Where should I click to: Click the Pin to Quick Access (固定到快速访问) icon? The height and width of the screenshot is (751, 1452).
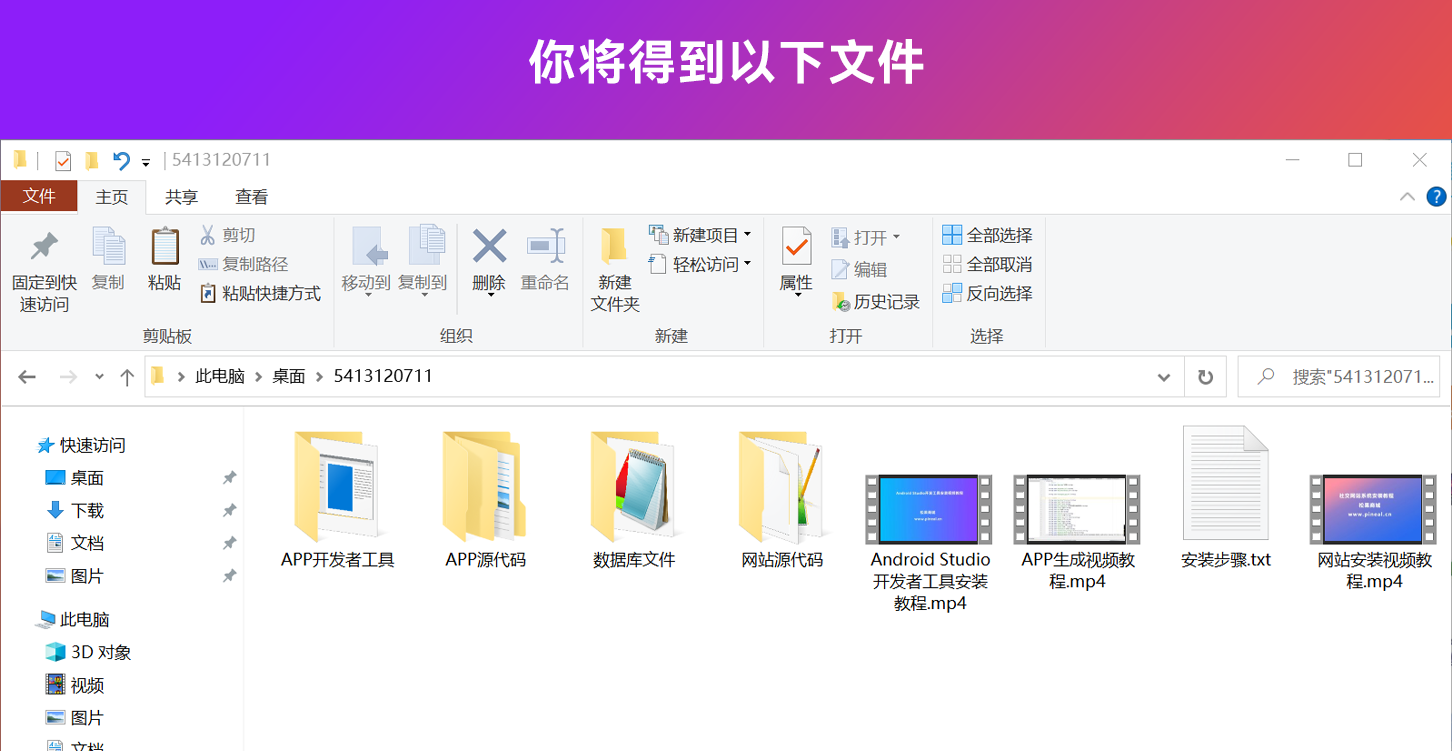coord(44,247)
